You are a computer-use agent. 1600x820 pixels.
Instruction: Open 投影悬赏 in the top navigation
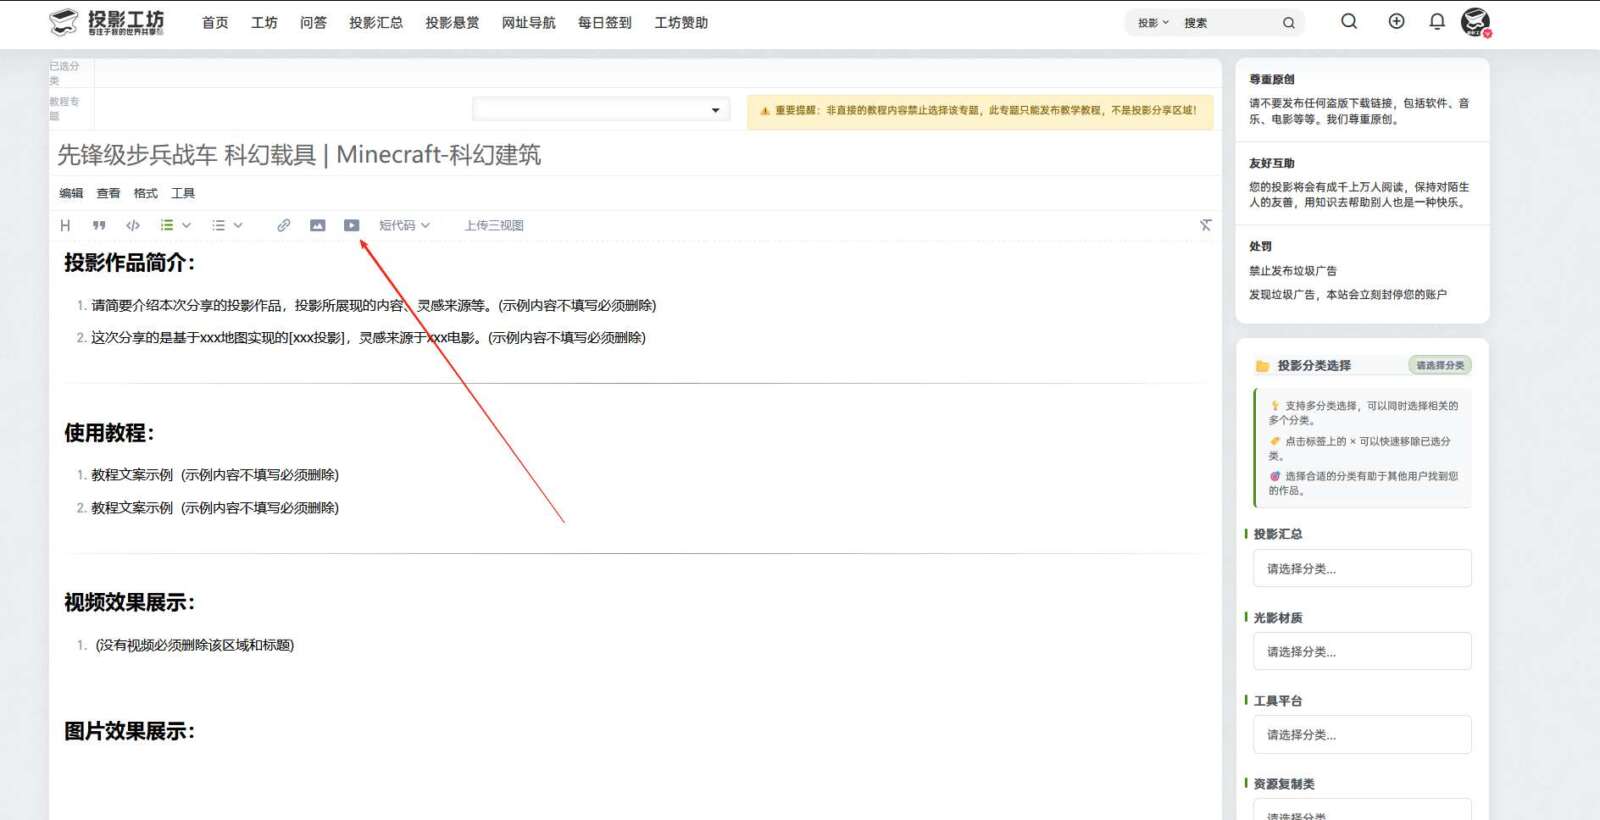(x=452, y=22)
